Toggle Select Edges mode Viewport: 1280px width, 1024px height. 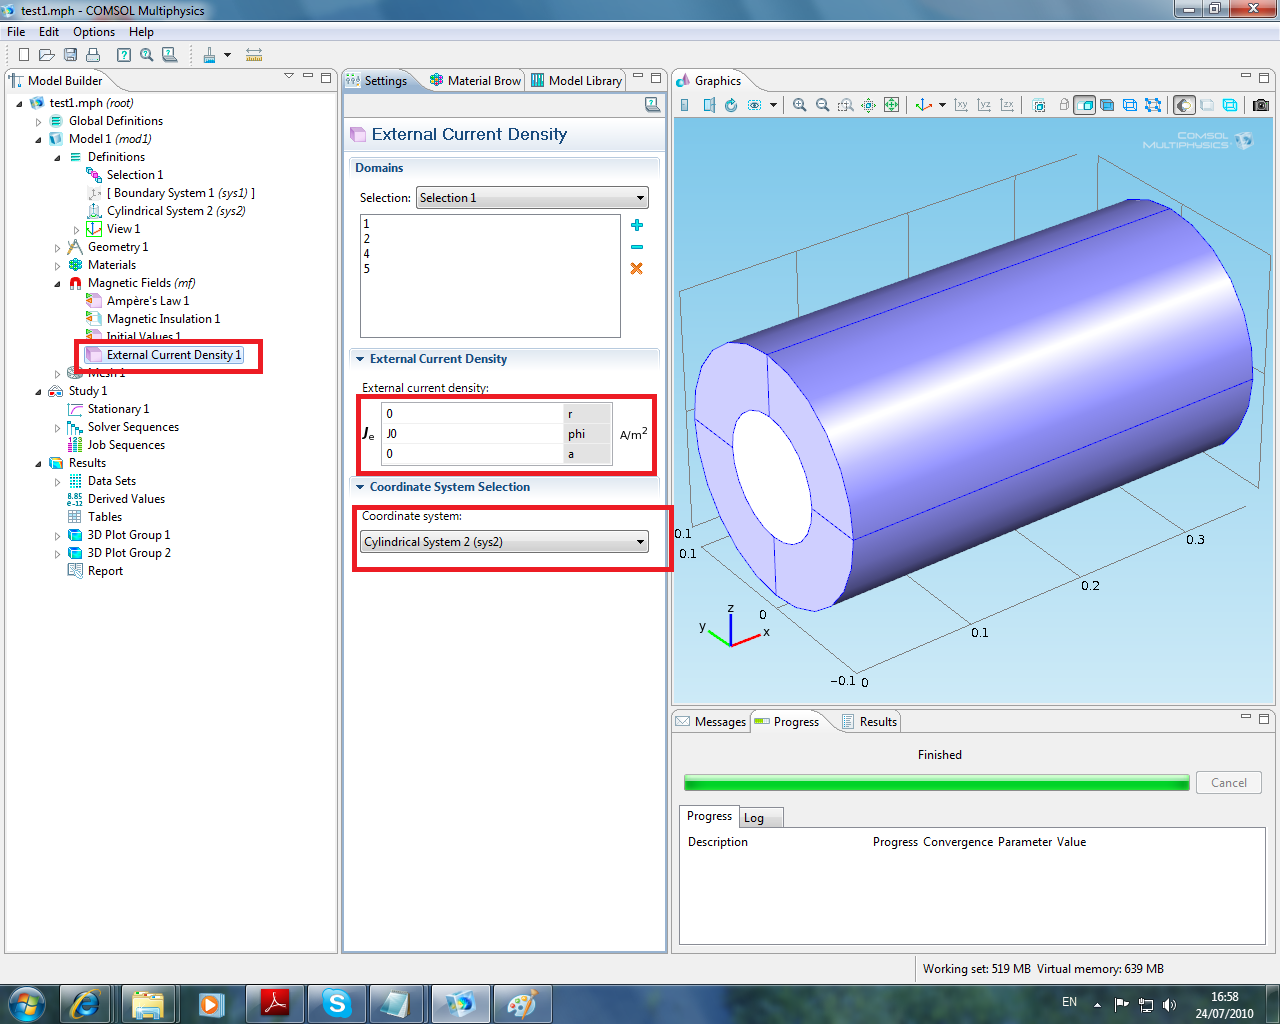point(1129,105)
